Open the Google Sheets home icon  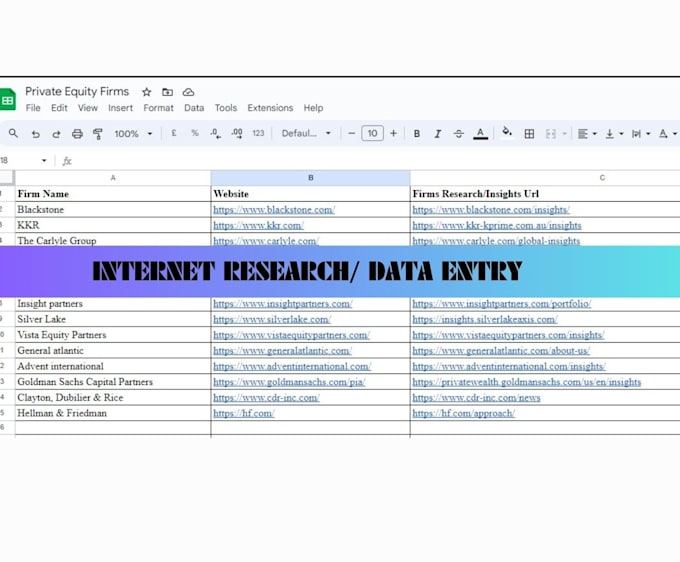pyautogui.click(x=7, y=99)
